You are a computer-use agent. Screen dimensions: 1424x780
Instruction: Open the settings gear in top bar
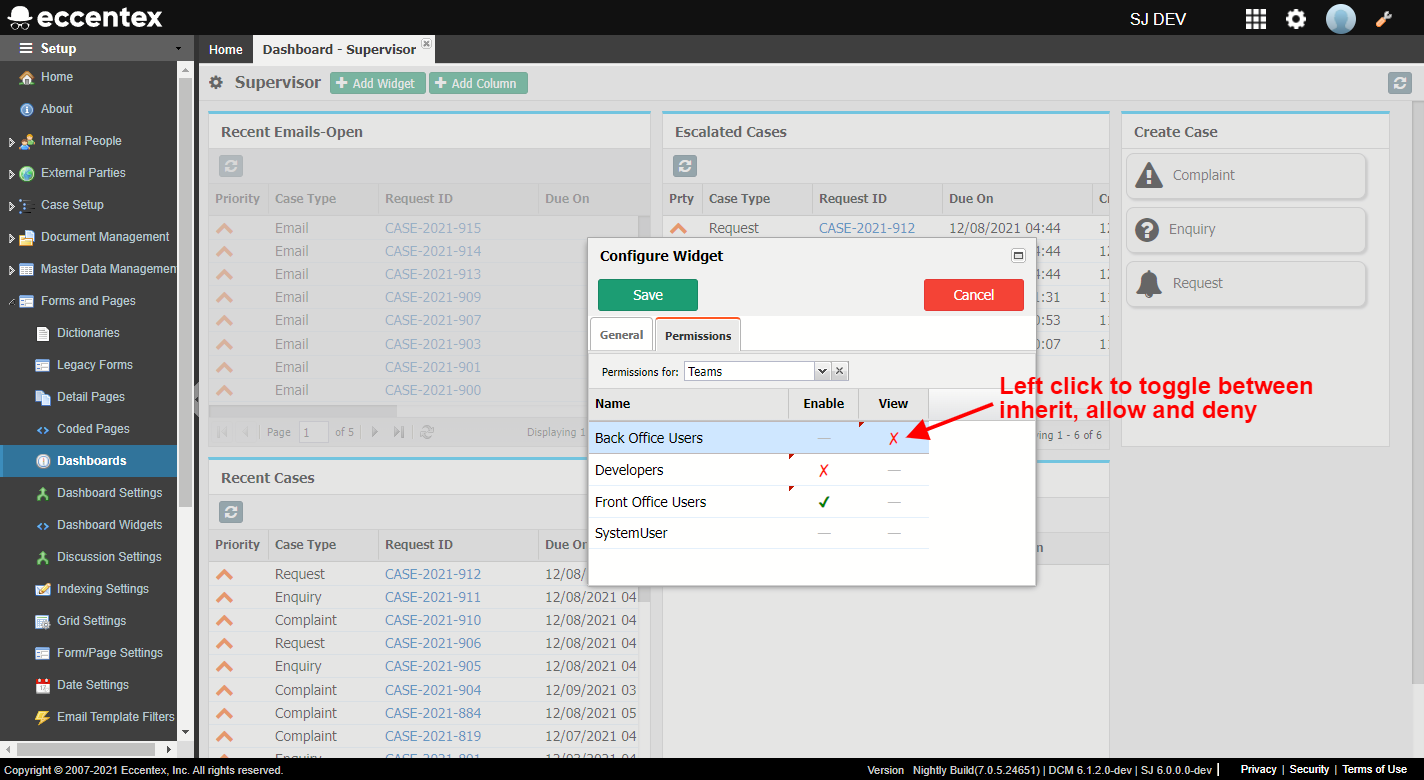pos(1296,19)
